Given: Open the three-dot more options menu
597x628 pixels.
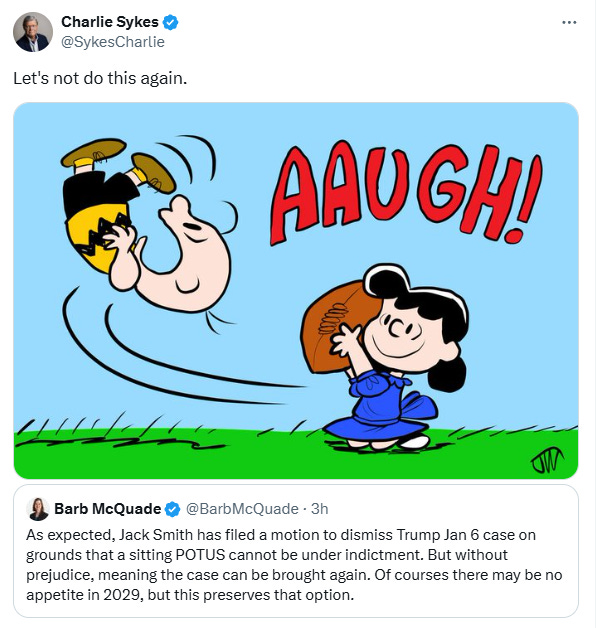Looking at the screenshot, I should [x=569, y=22].
